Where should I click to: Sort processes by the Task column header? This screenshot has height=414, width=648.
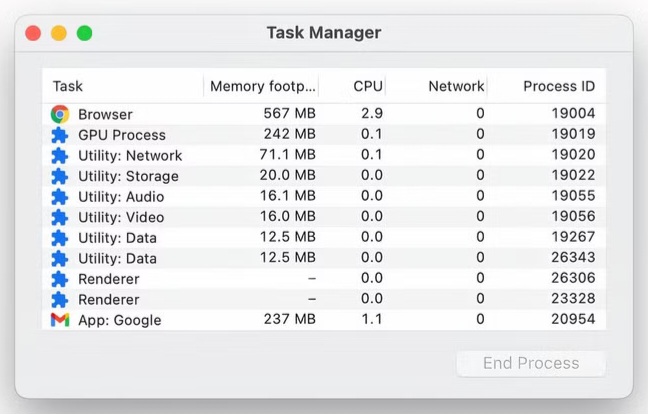click(x=68, y=87)
